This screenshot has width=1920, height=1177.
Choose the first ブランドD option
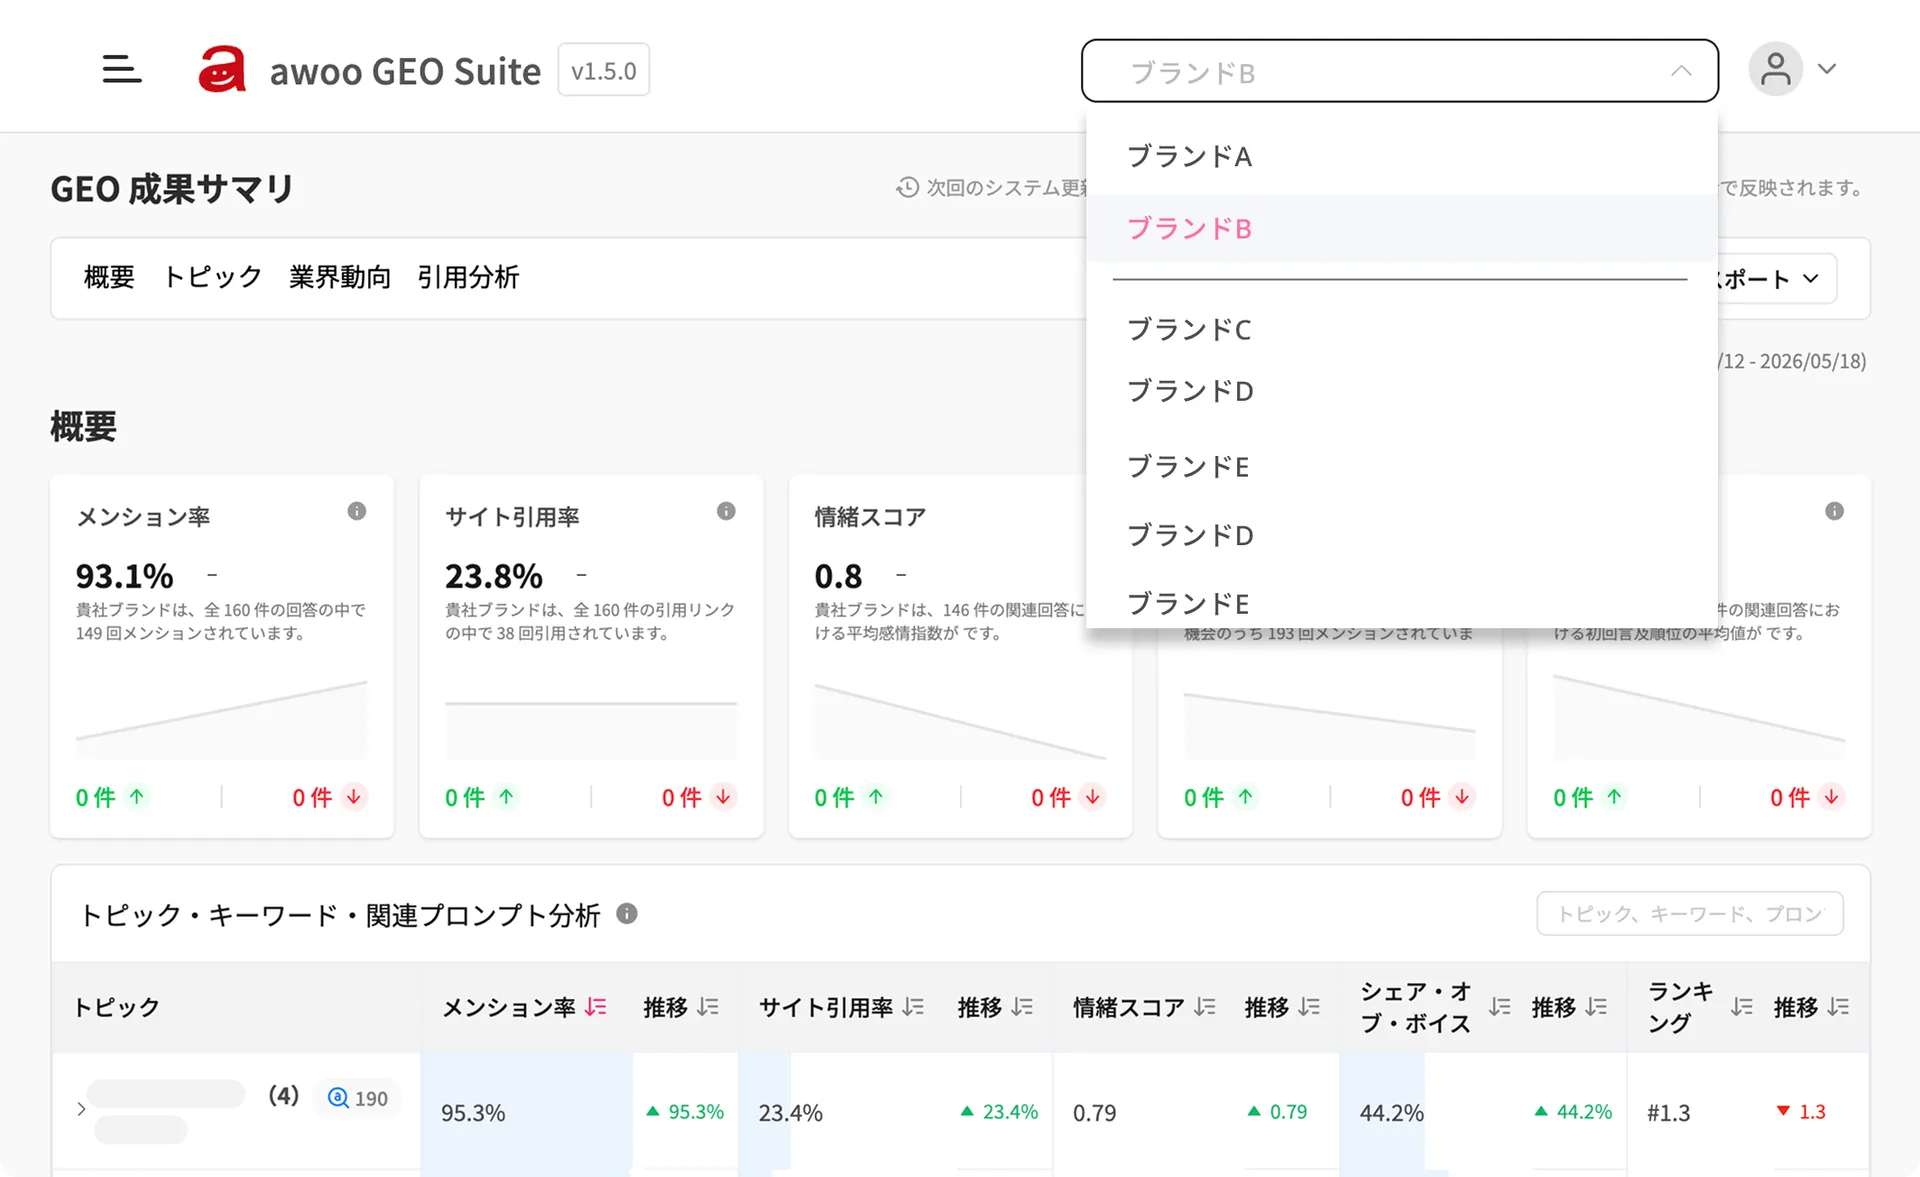point(1400,391)
